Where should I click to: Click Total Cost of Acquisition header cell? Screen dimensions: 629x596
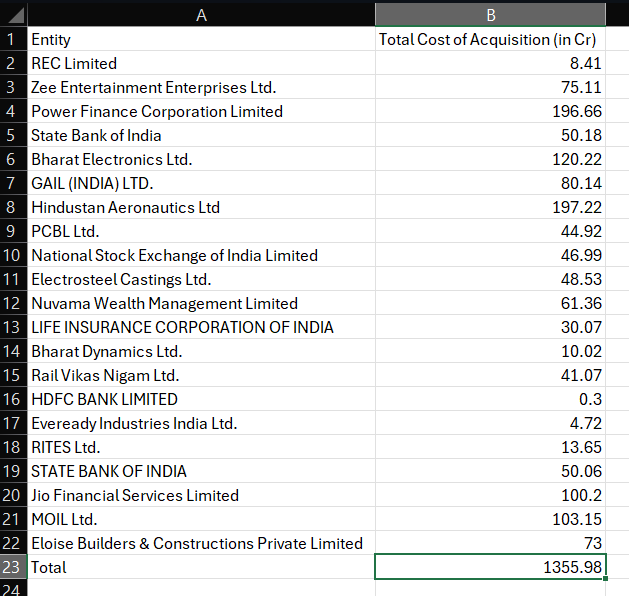point(490,39)
